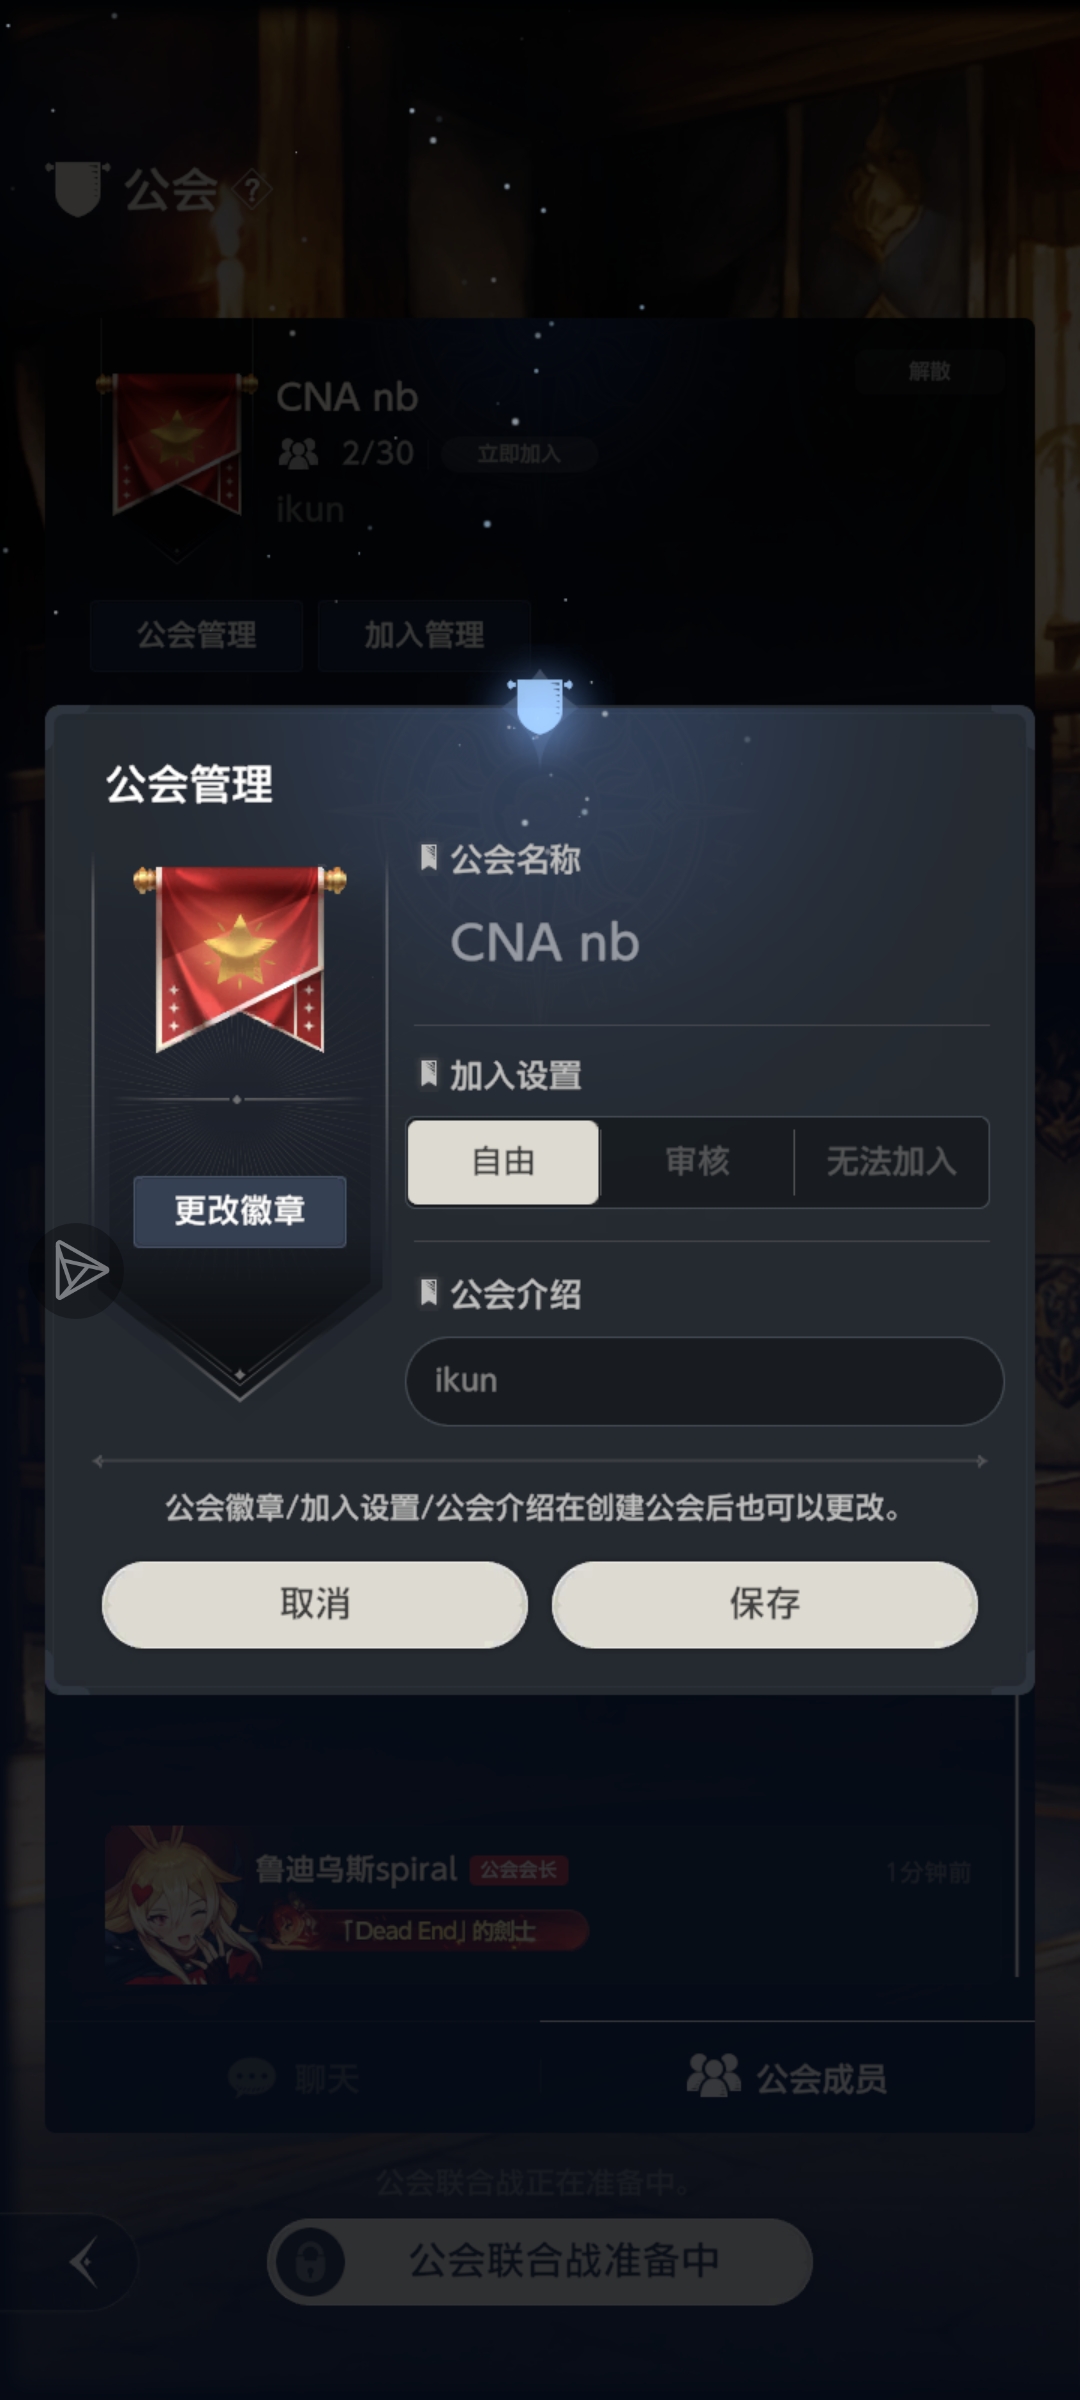Tap the chat bubble icon
Image resolution: width=1080 pixels, height=2400 pixels.
click(x=252, y=2078)
